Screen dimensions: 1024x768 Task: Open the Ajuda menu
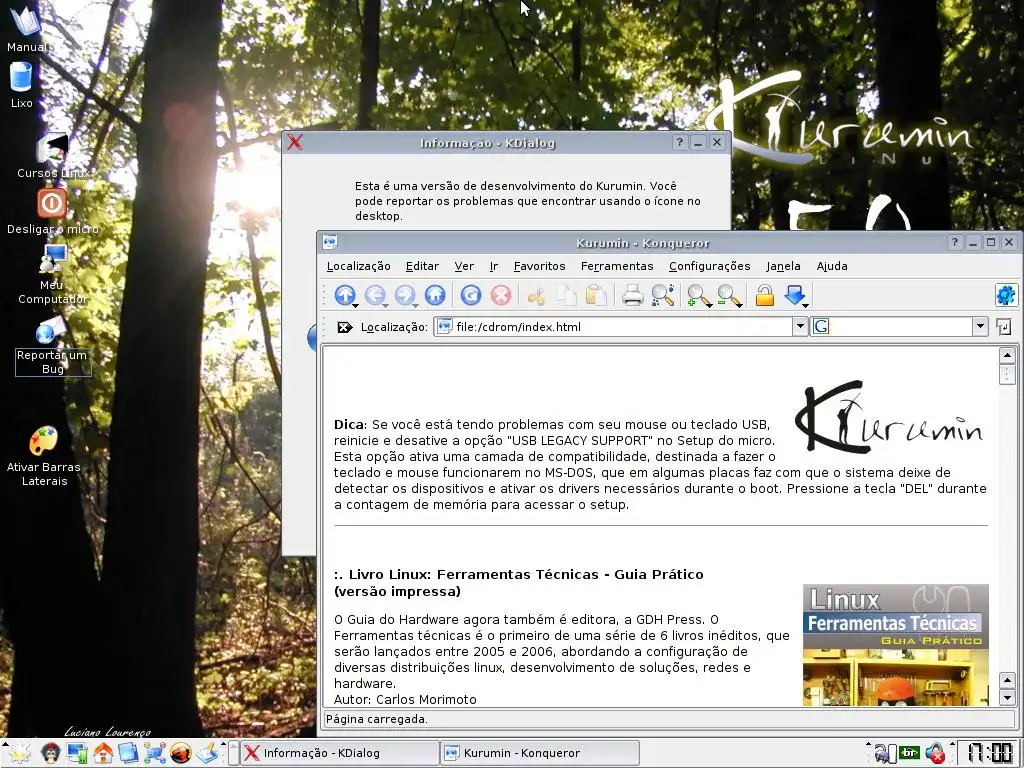832,266
